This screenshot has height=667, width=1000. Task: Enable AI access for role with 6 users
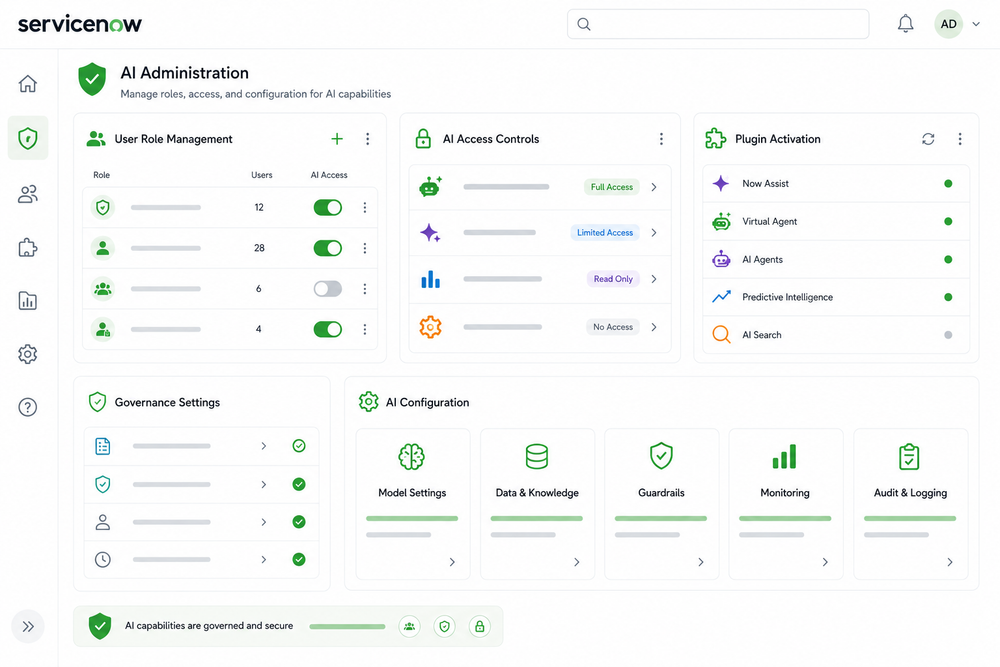(328, 289)
